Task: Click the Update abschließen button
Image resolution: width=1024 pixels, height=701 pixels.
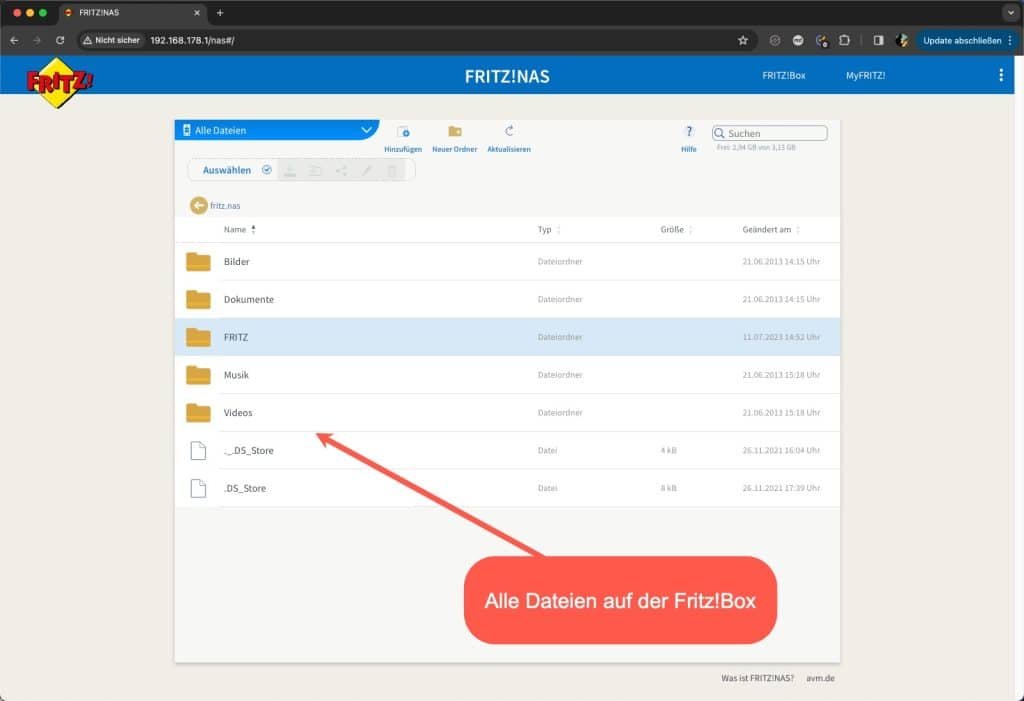Action: coord(963,40)
